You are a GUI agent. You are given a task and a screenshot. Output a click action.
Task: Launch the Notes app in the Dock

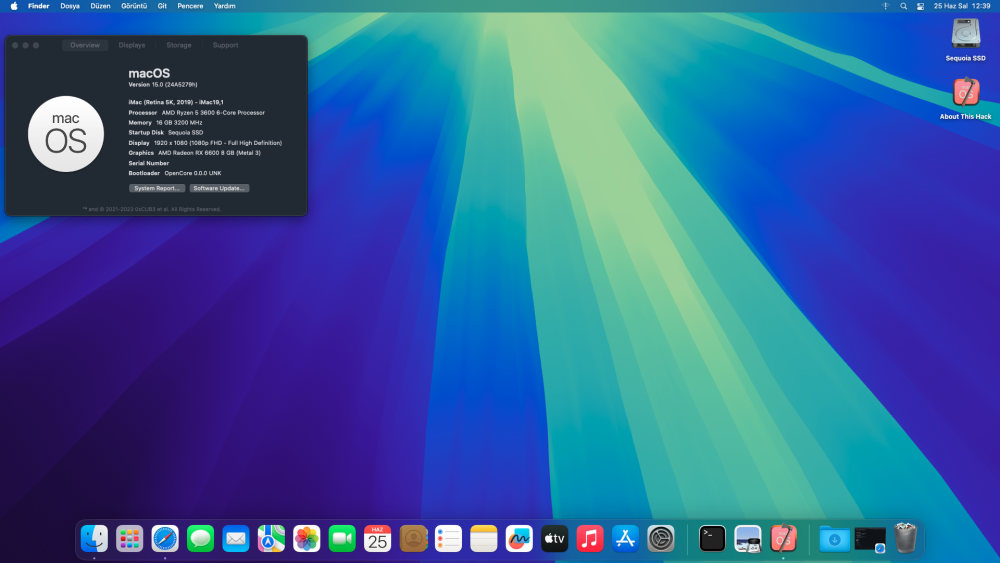[x=483, y=539]
